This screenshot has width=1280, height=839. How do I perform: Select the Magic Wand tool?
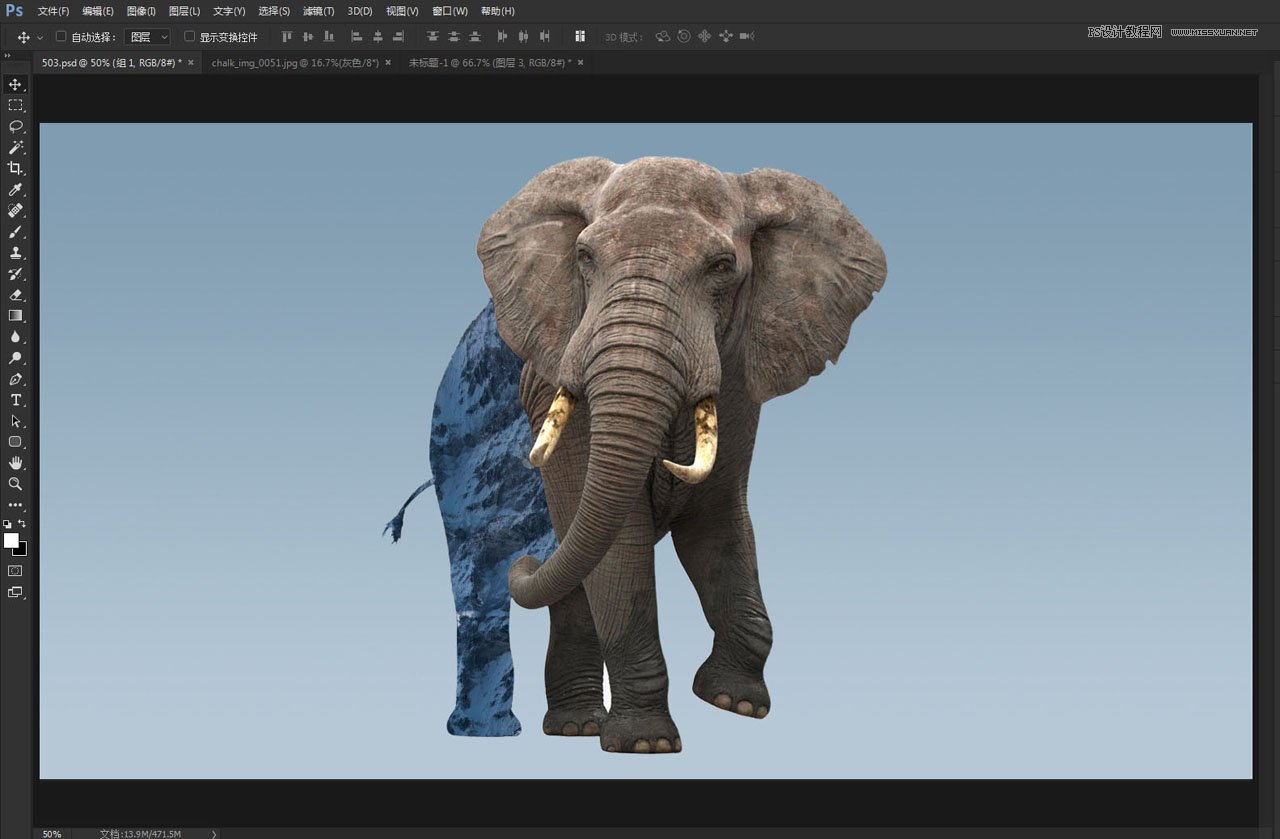[15, 147]
